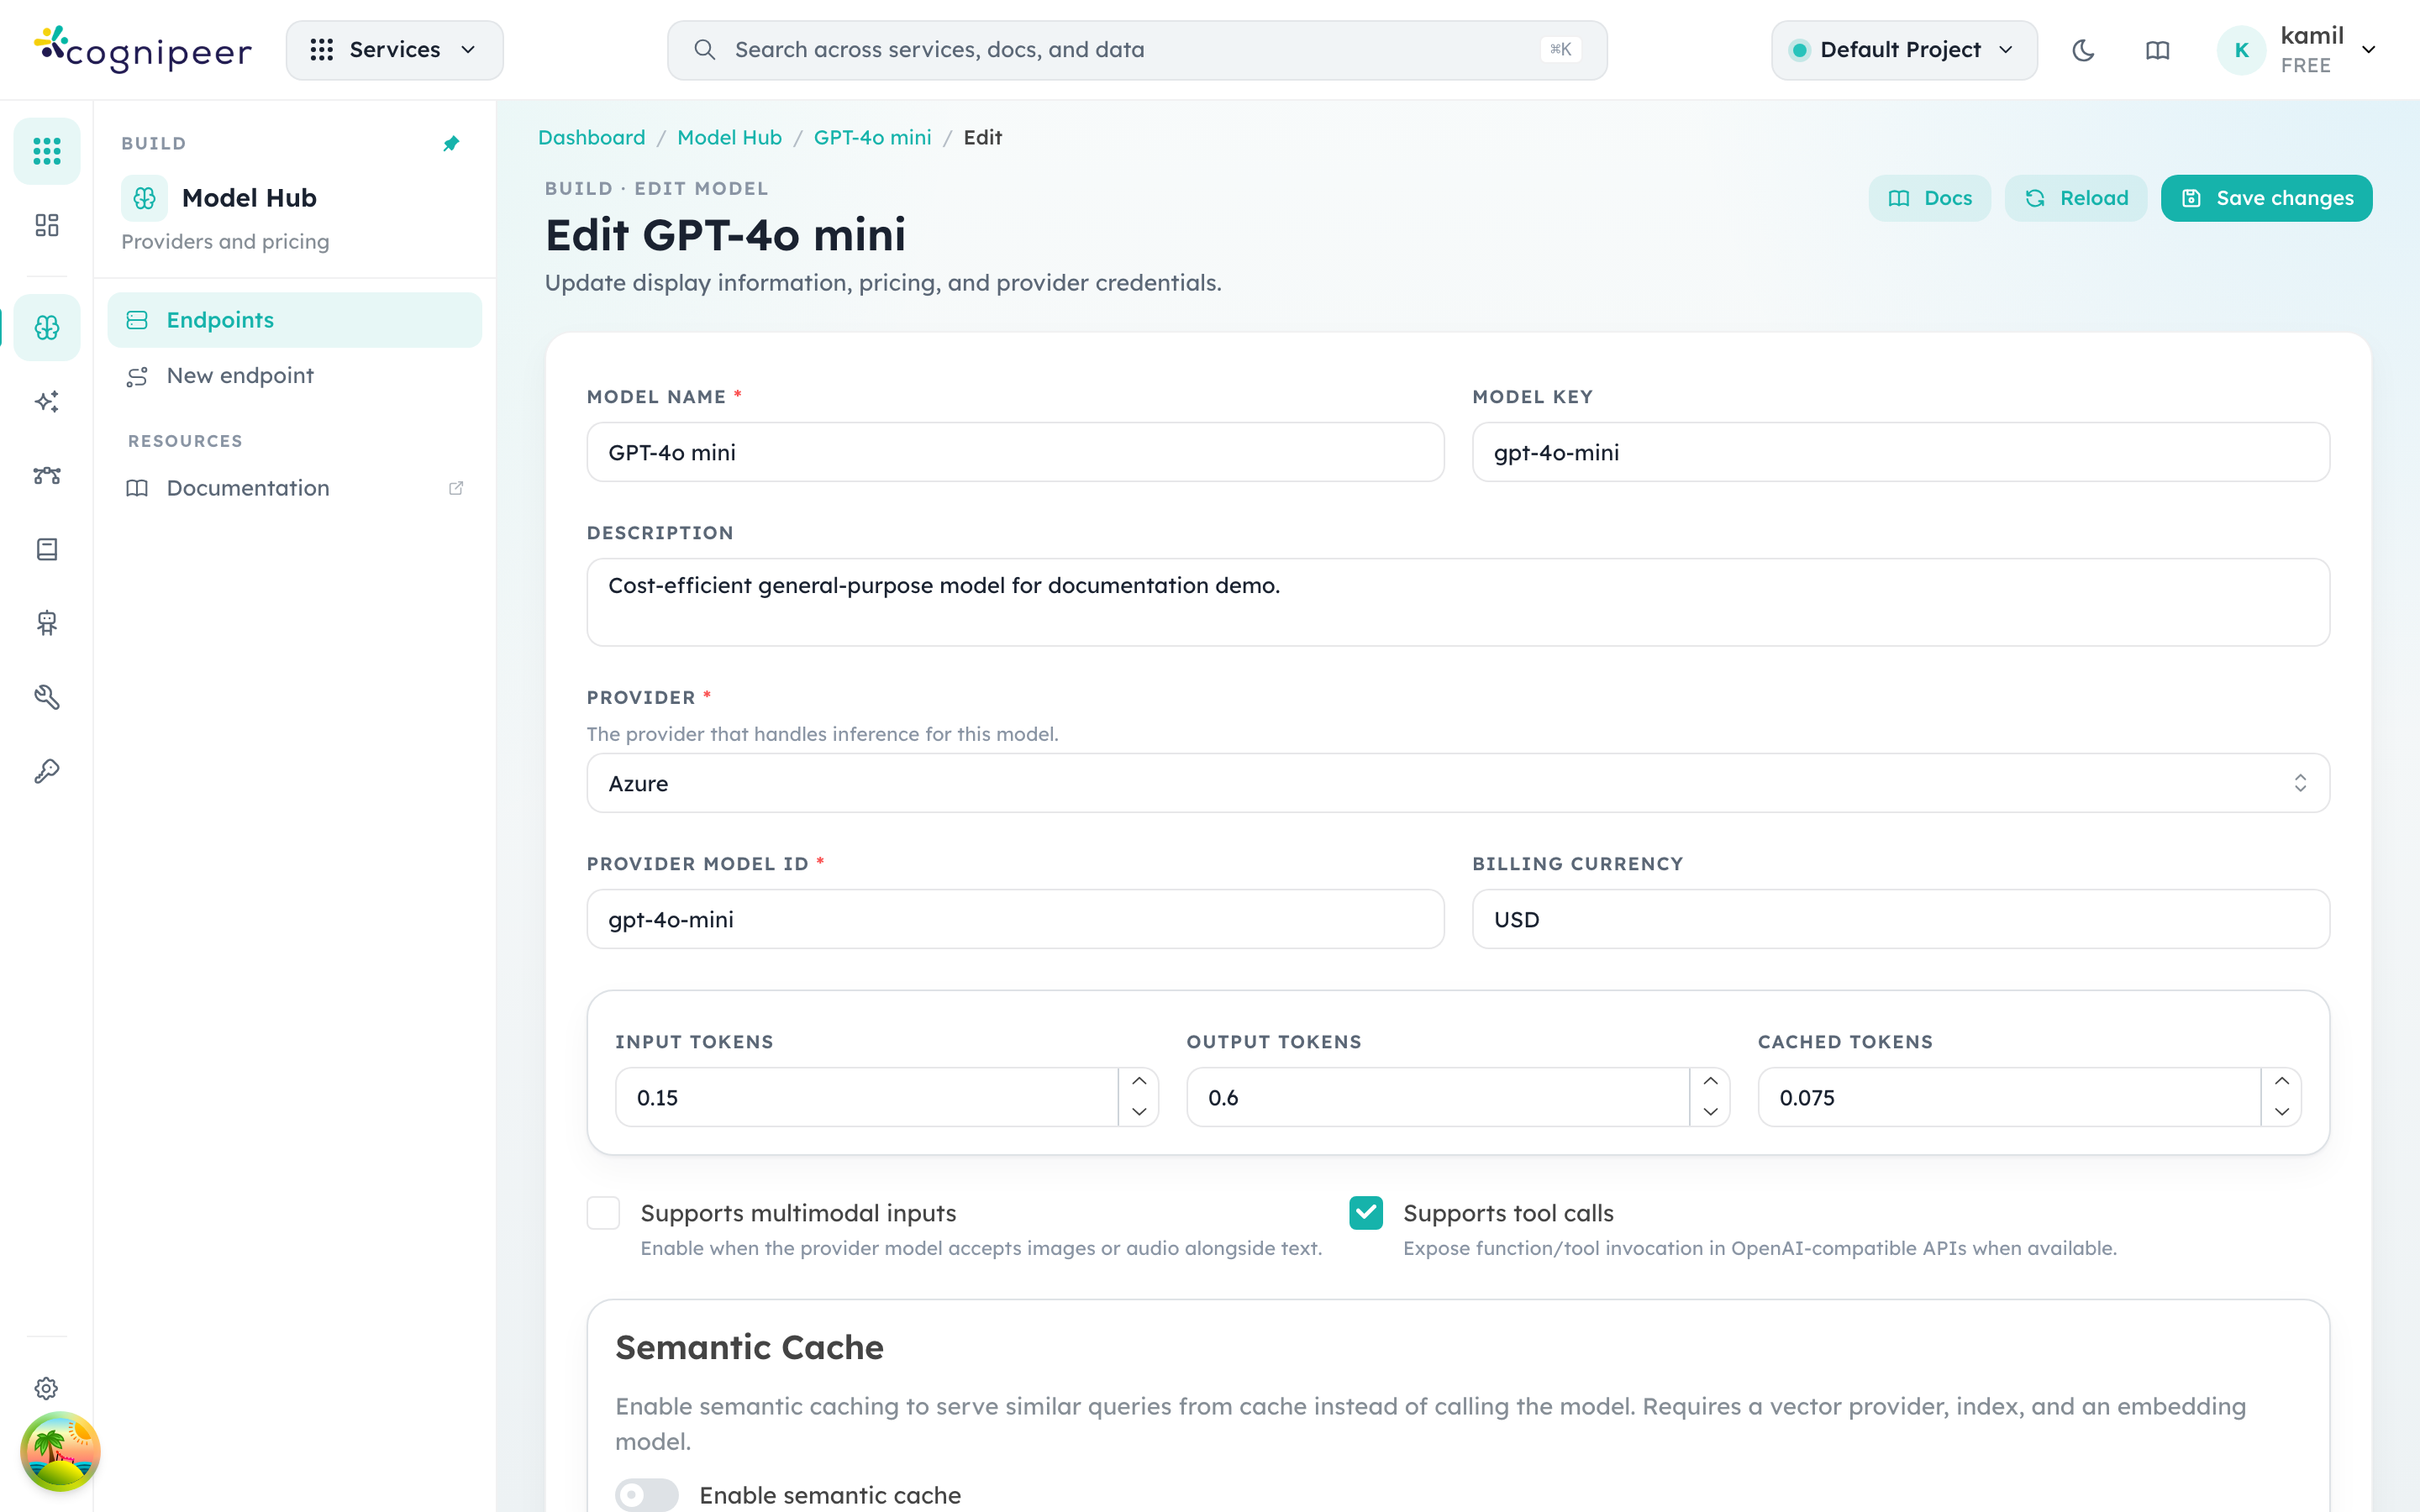Click the key icon in left rail
The width and height of the screenshot is (2420, 1512).
[x=47, y=771]
